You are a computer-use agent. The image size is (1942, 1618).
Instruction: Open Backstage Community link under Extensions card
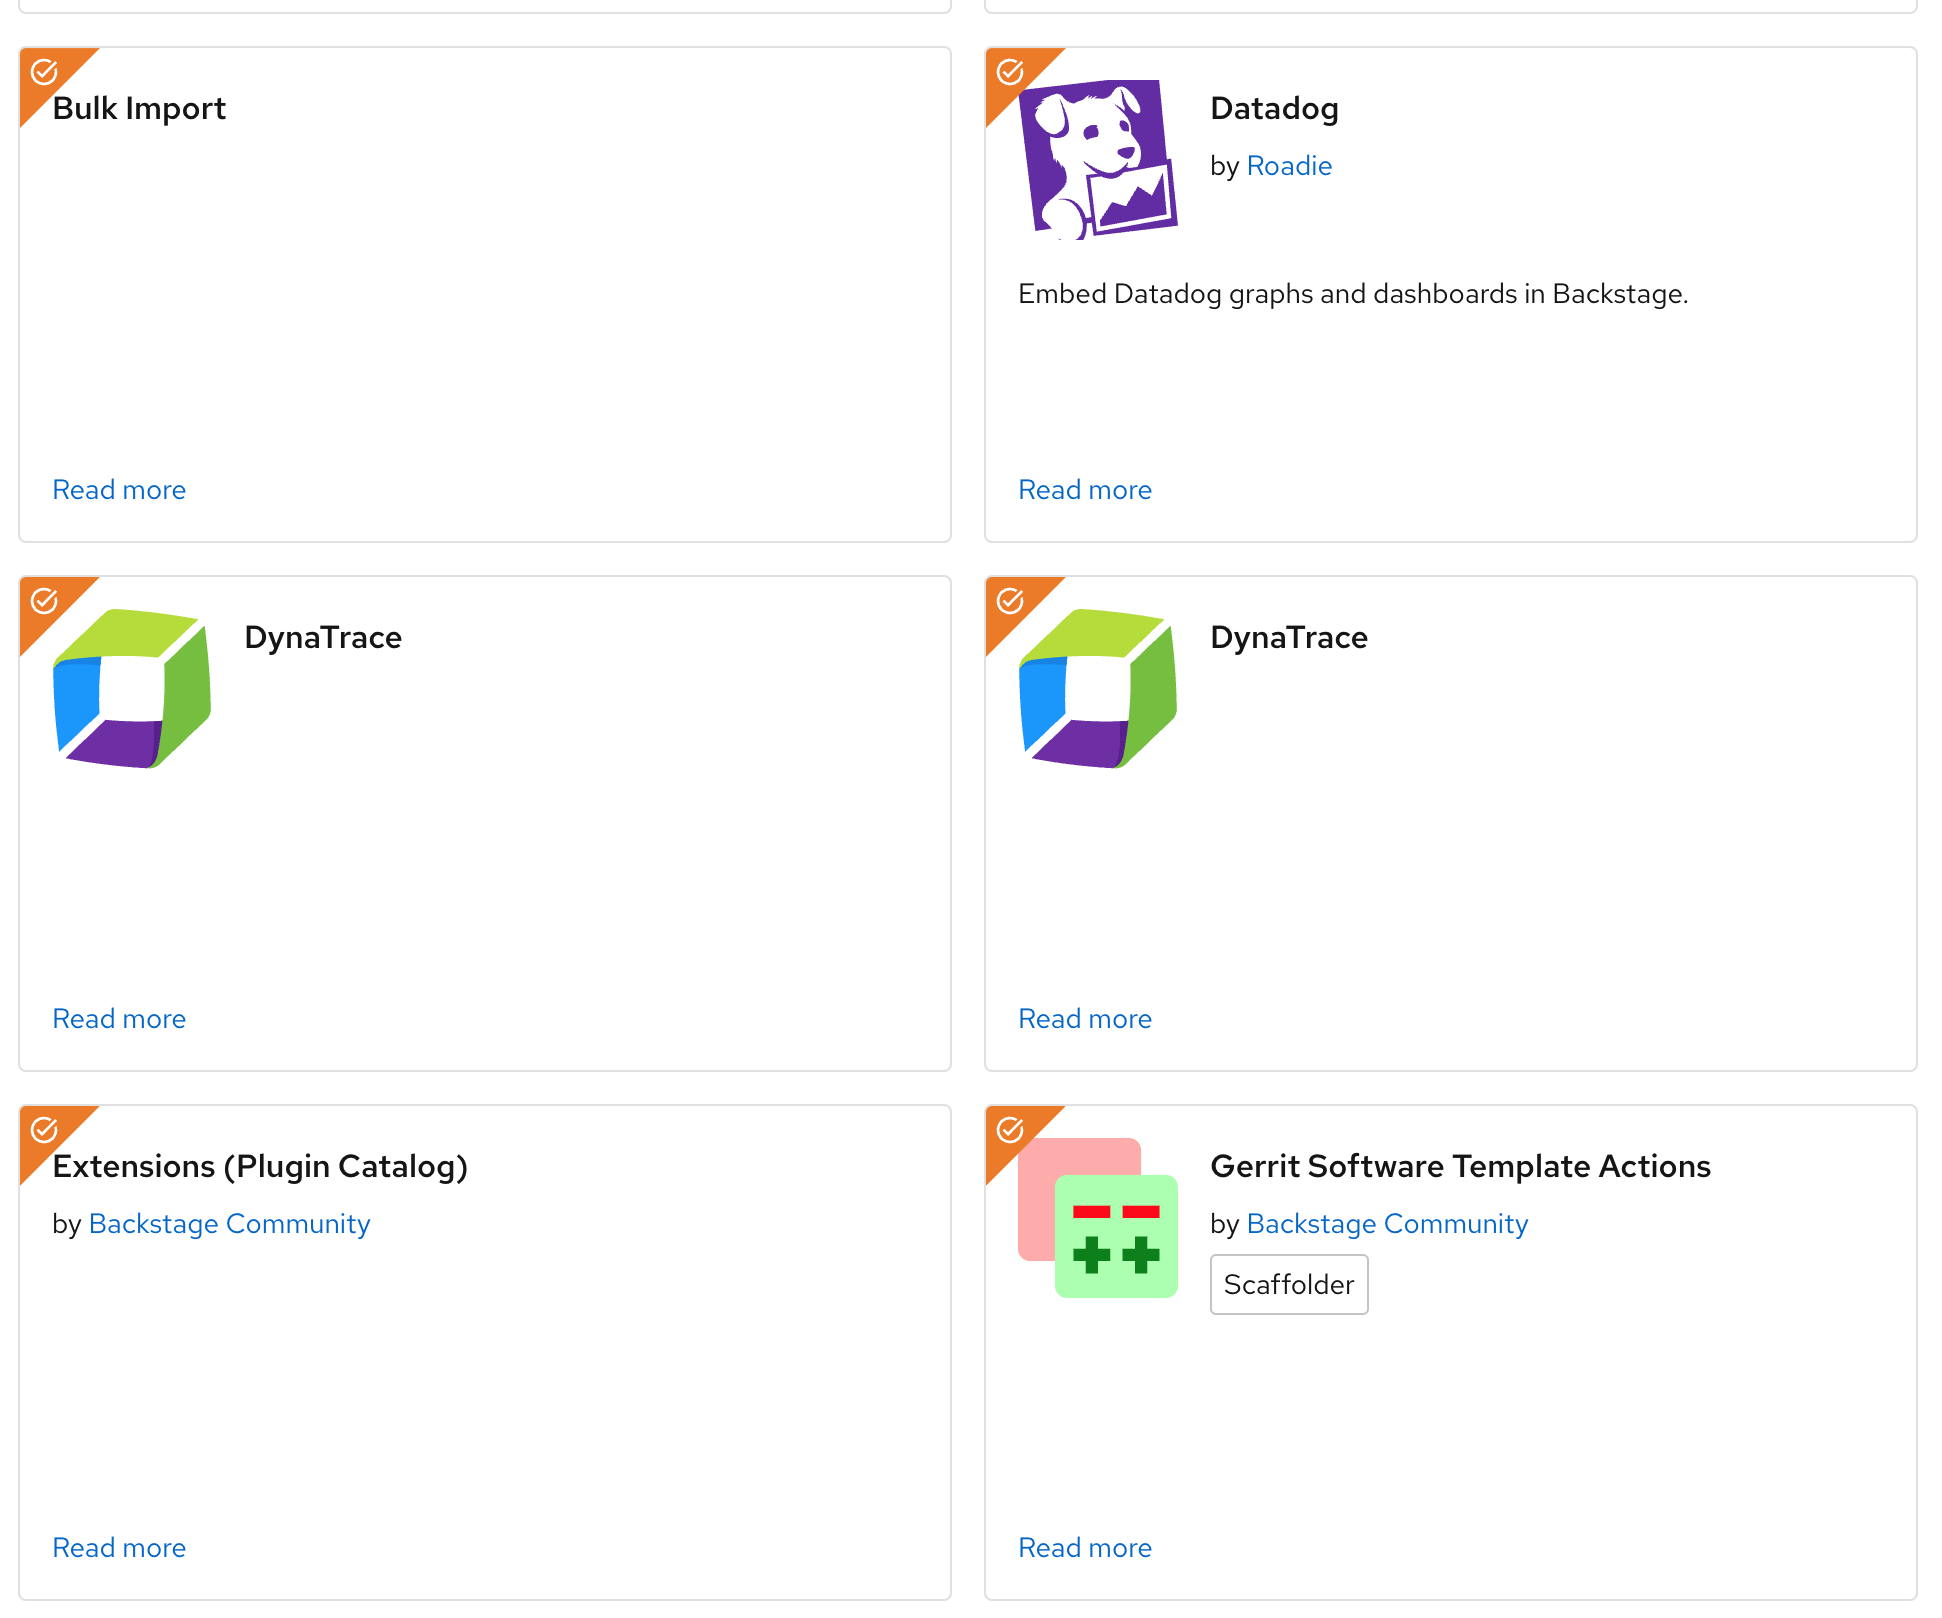229,1224
